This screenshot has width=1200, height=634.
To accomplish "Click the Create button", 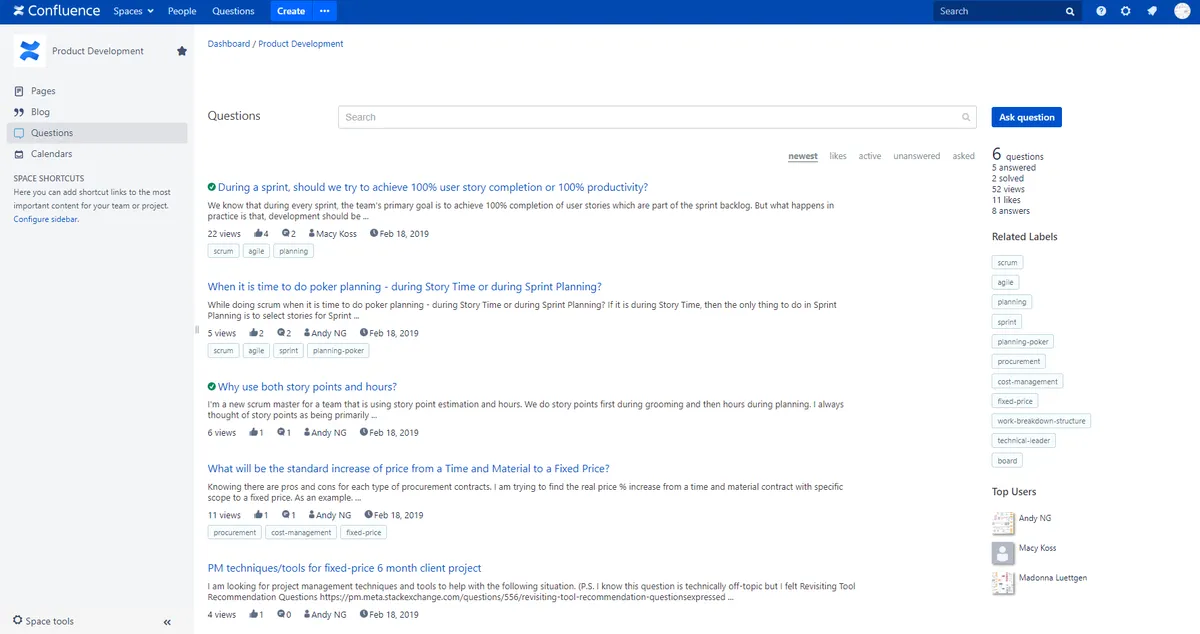I will click(x=291, y=11).
